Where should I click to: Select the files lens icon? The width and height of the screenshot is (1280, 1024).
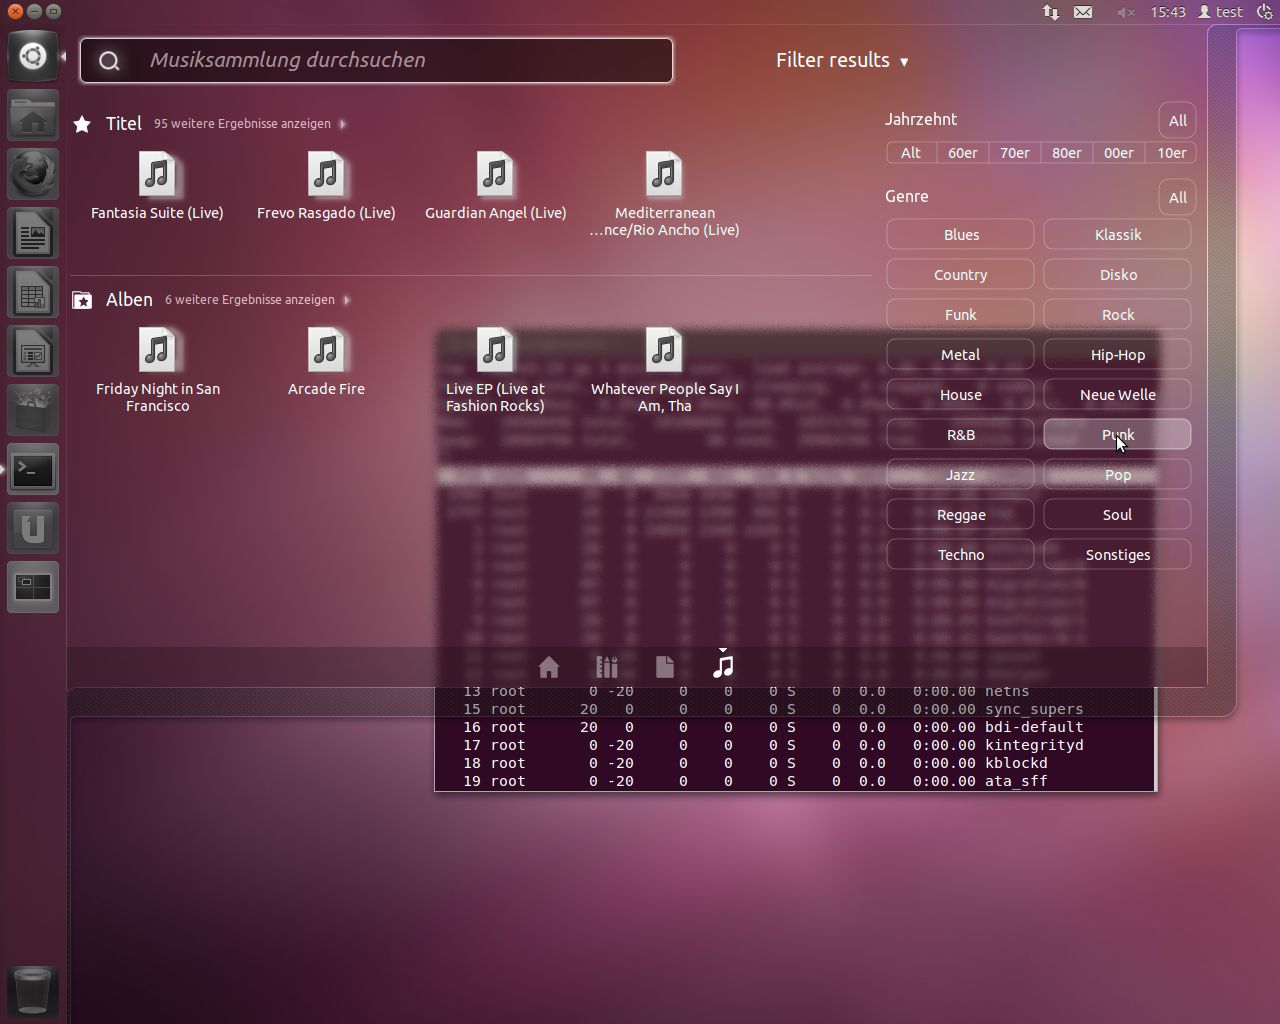[x=665, y=667]
